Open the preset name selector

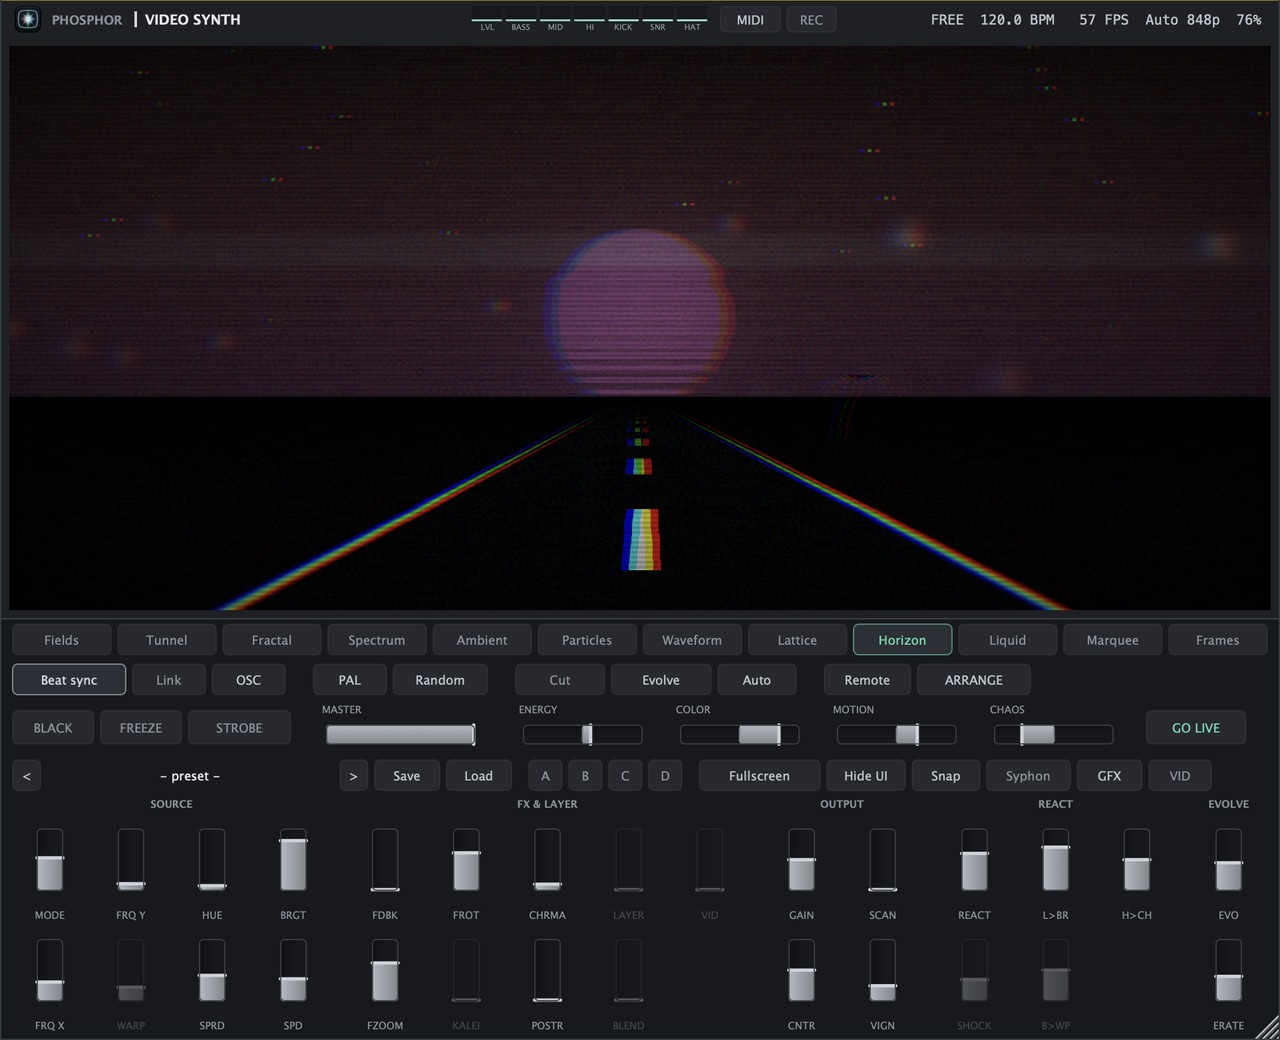pos(190,776)
